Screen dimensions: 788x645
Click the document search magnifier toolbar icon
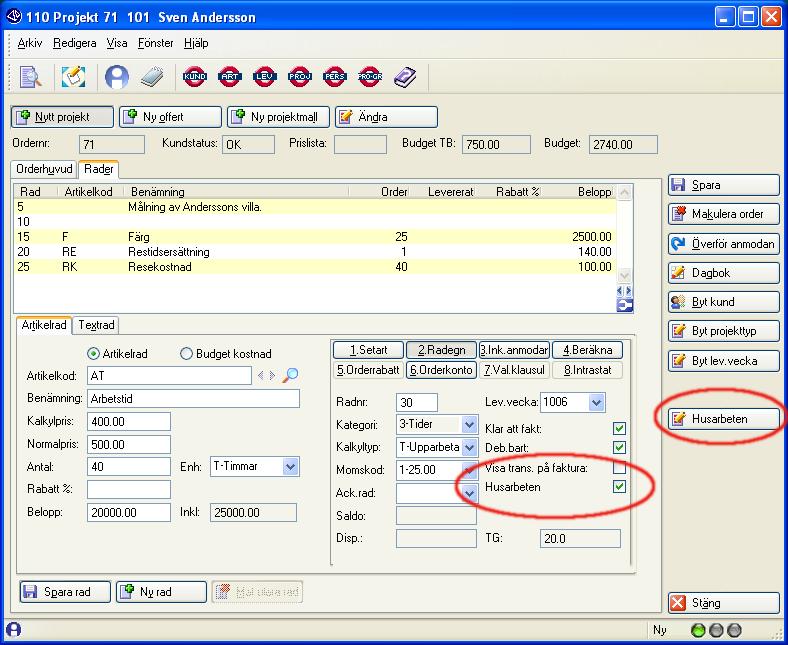[30, 77]
